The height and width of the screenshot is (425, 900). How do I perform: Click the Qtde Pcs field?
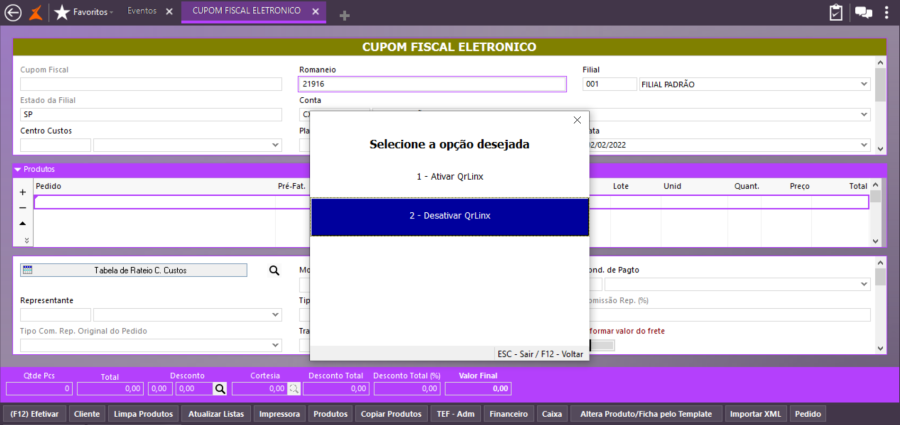click(39, 389)
